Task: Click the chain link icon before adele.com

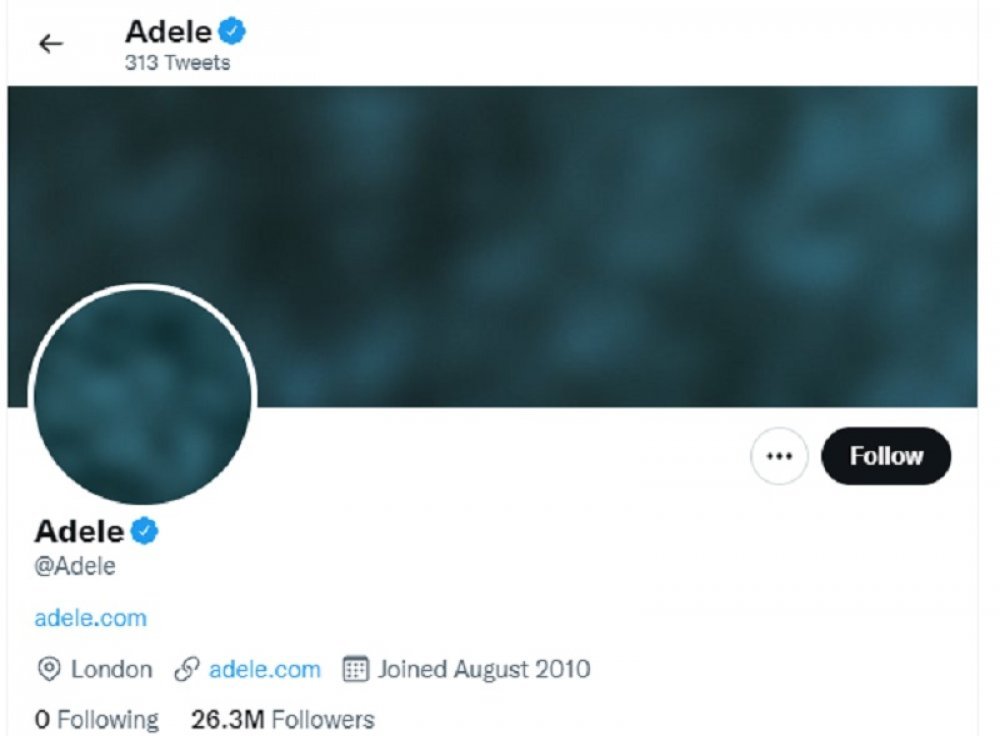Action: click(x=187, y=669)
